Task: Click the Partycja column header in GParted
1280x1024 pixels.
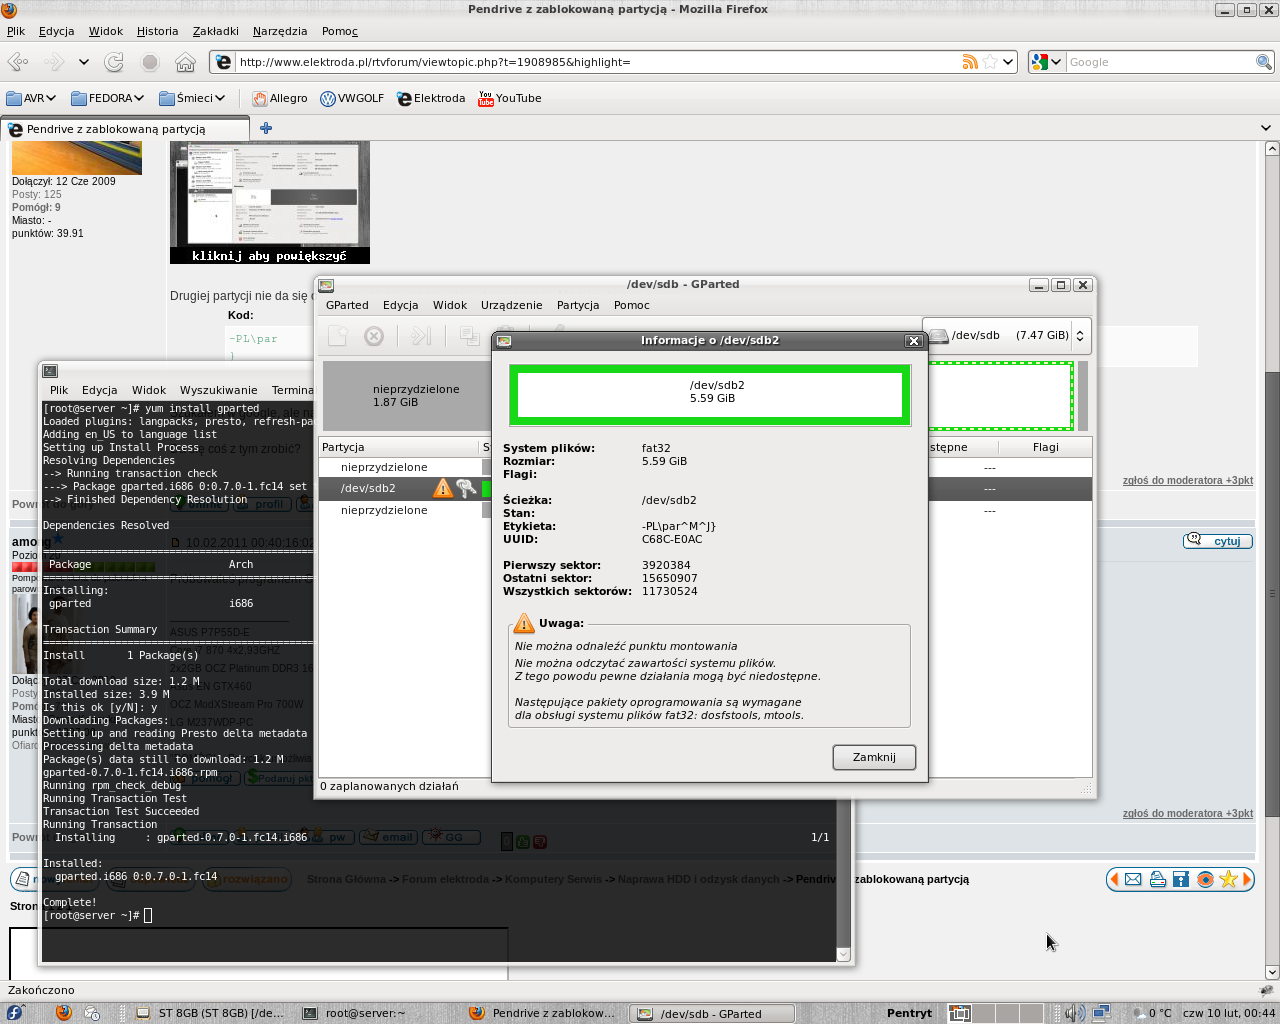Action: click(400, 447)
